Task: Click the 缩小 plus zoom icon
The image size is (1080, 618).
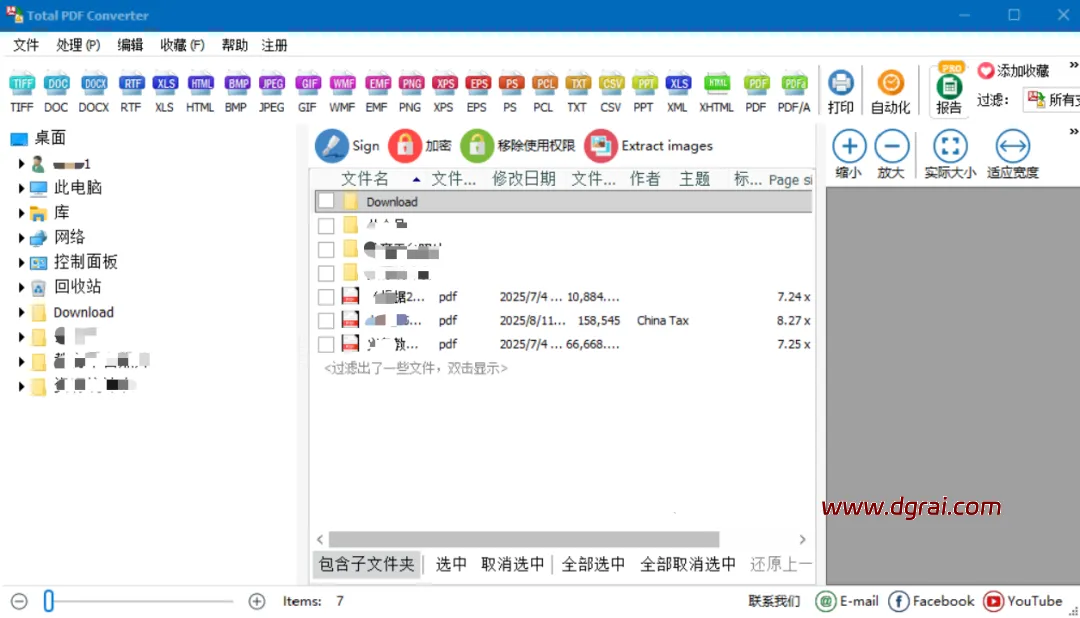Action: pos(849,154)
